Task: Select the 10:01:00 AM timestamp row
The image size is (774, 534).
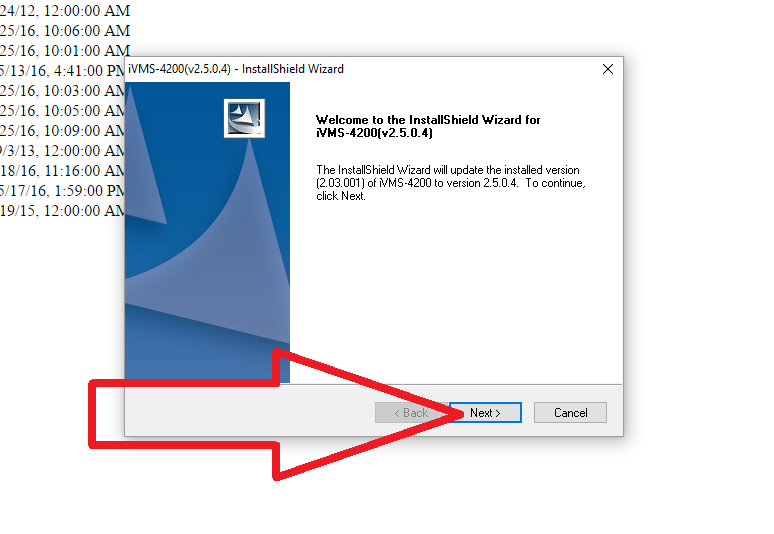Action: click(65, 50)
